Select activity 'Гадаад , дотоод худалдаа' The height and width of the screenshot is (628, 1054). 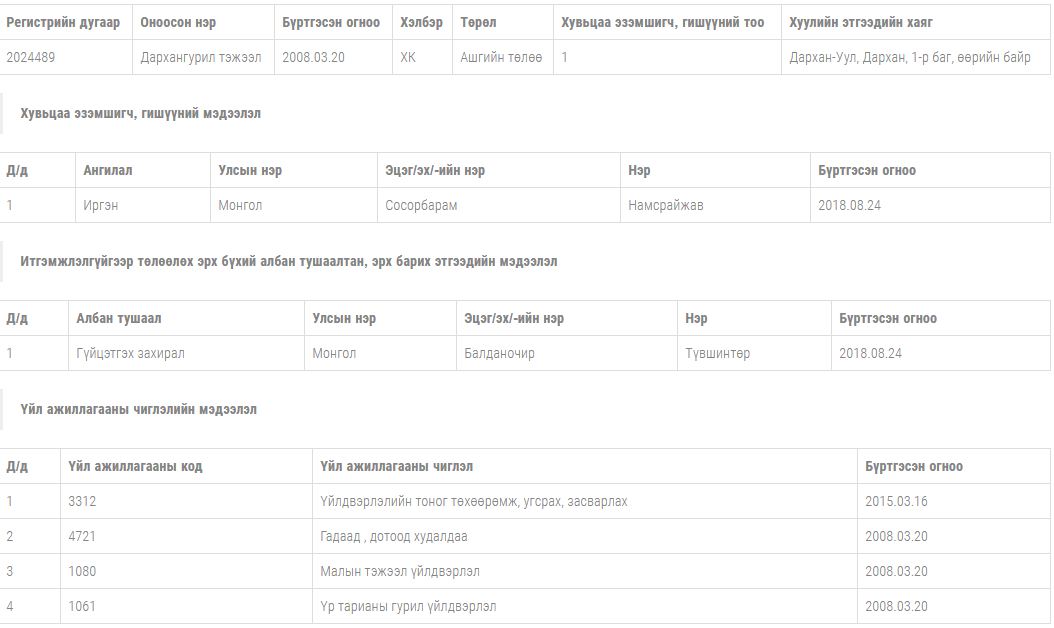click(394, 536)
